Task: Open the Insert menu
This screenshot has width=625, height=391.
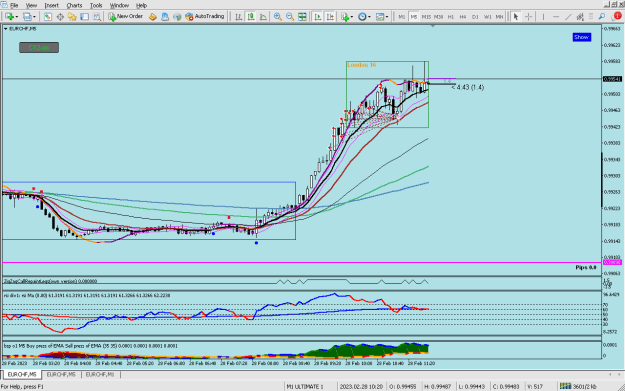Action: tap(51, 6)
